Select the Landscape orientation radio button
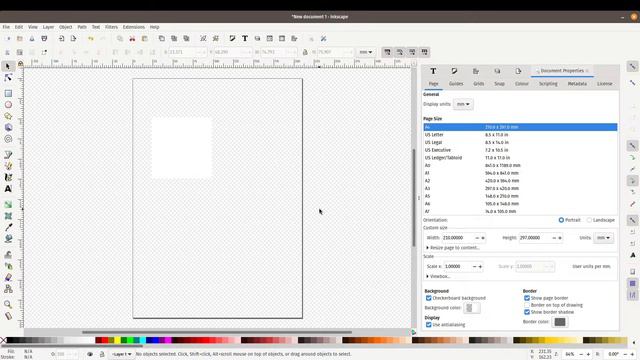Screen dimensions: 640x360 click(589, 220)
